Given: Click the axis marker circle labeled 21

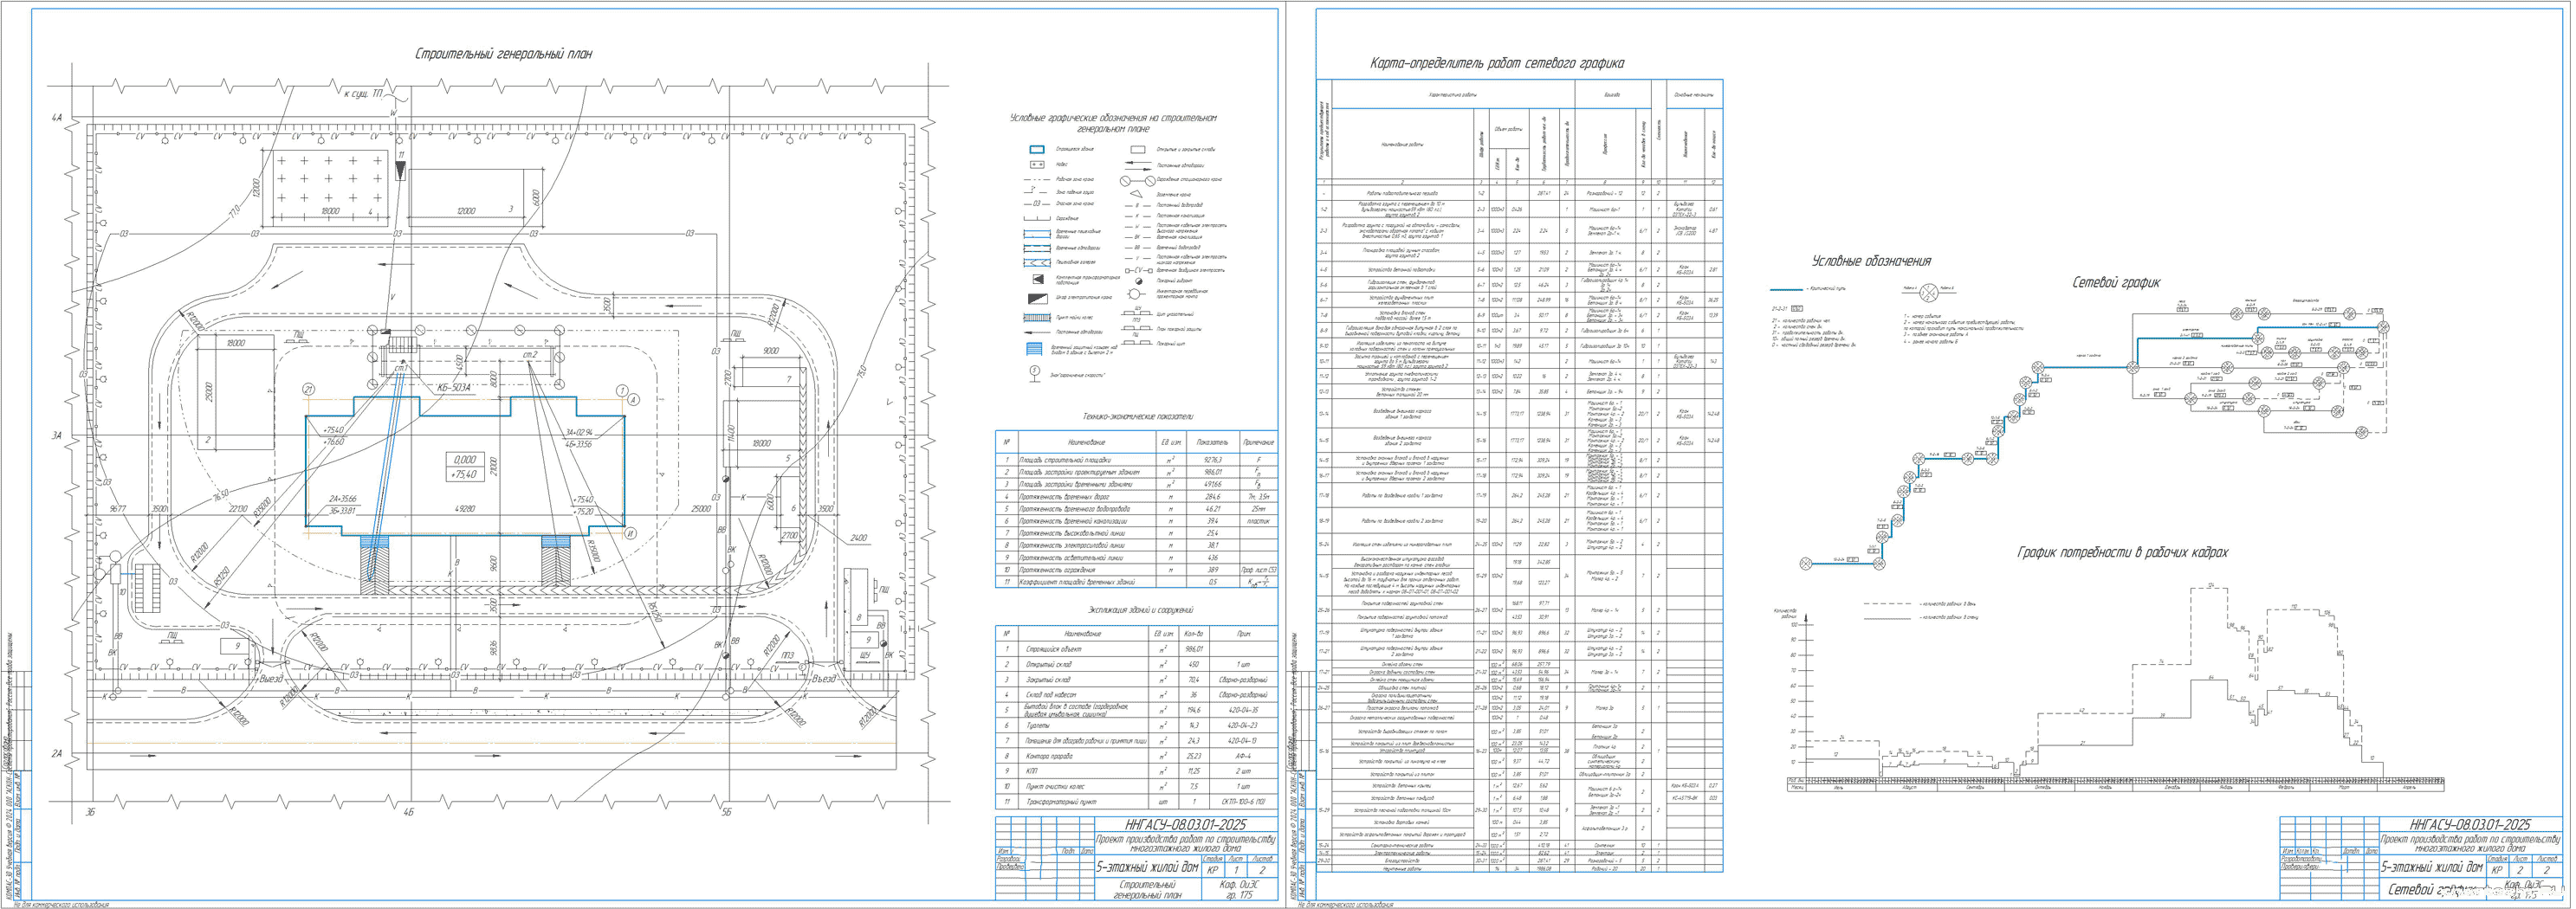Looking at the screenshot, I should click(309, 389).
